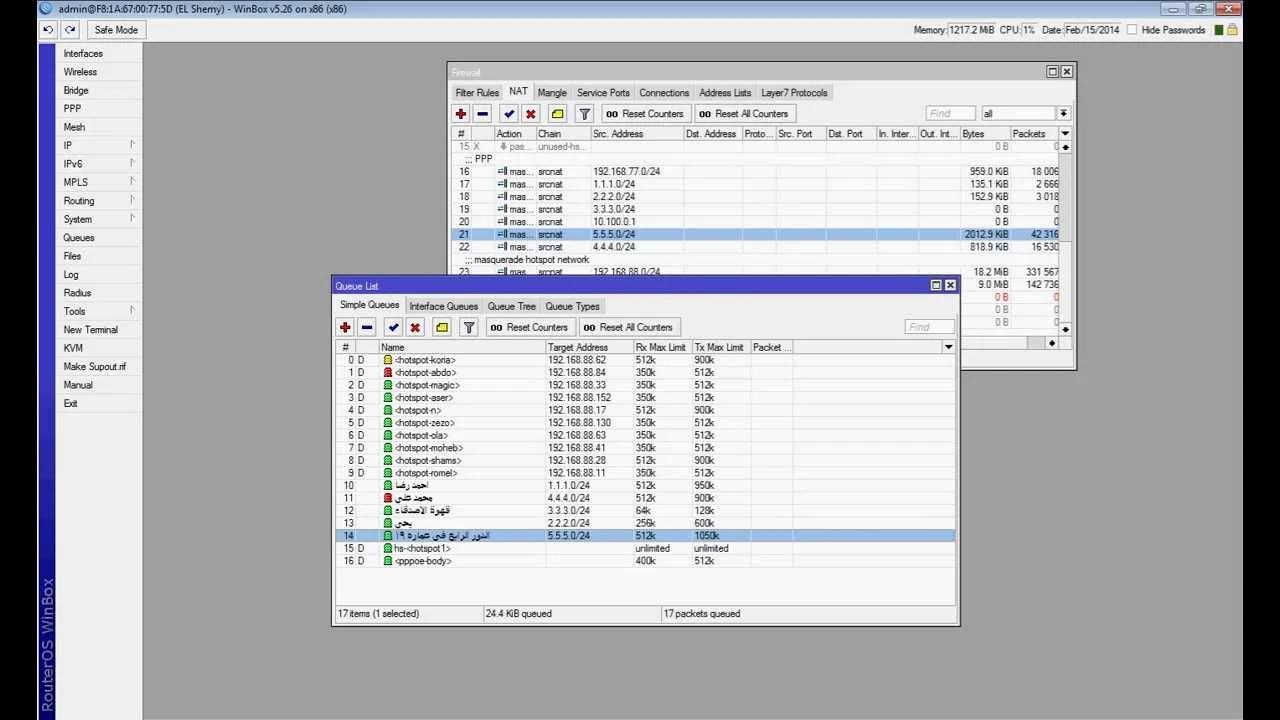Open the Mangle tab in Firewall
Image resolution: width=1280 pixels, height=720 pixels.
tap(552, 93)
